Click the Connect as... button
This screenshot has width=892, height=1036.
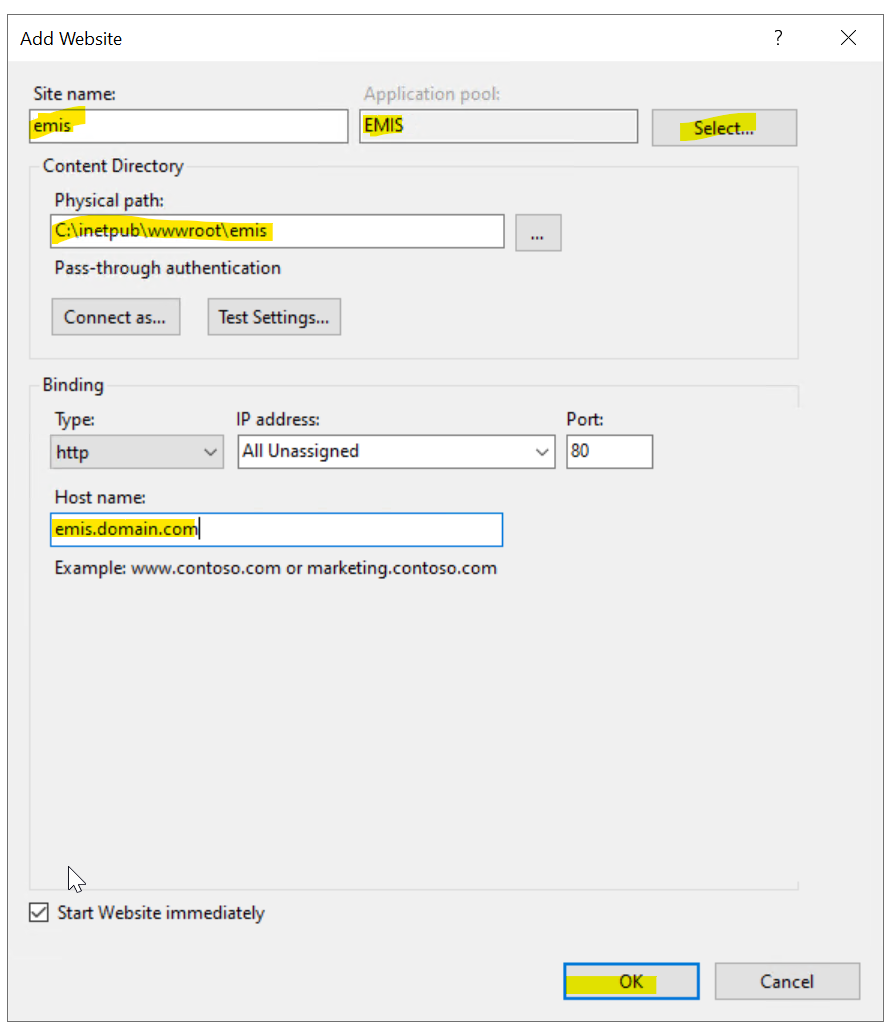pyautogui.click(x=115, y=317)
